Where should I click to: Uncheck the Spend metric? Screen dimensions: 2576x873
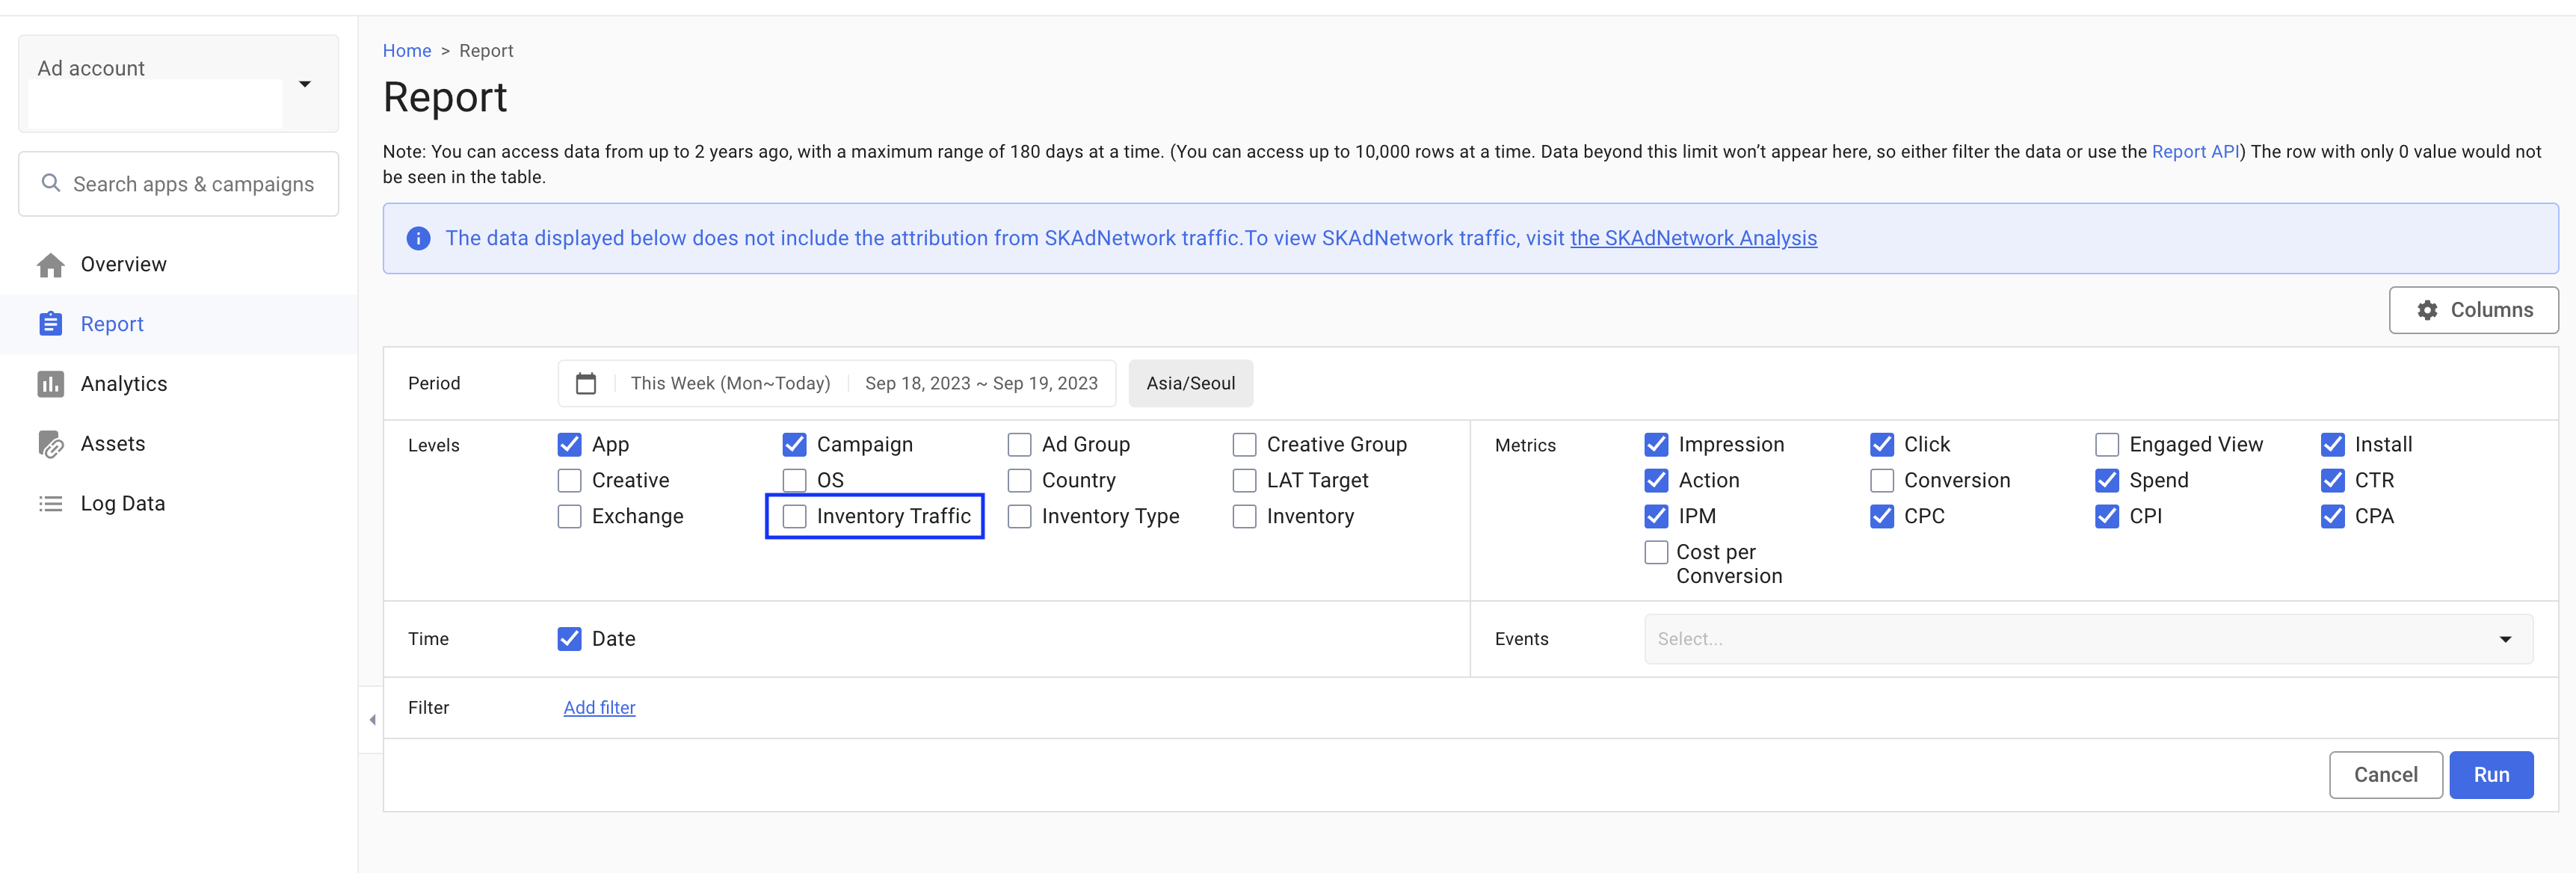pos(2107,480)
